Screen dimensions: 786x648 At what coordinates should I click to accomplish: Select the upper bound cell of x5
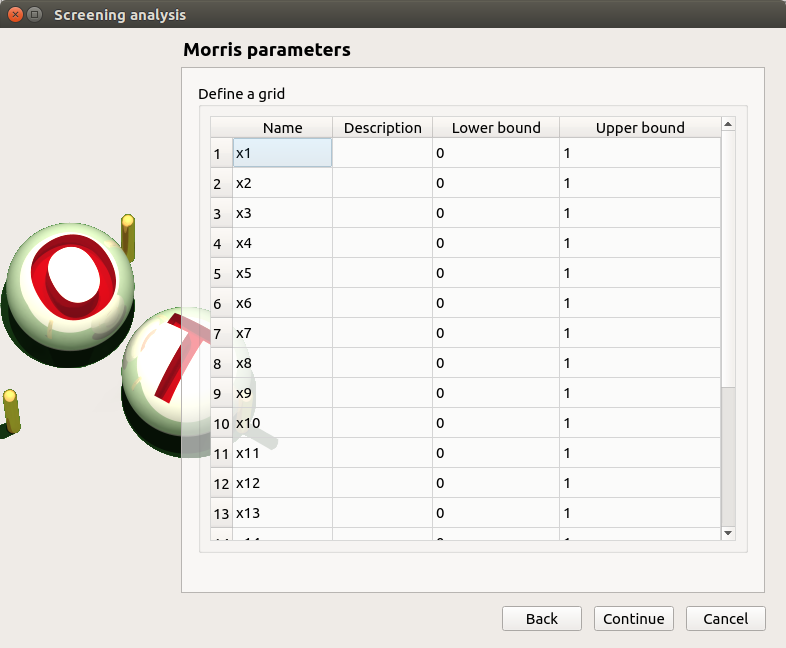tap(639, 273)
